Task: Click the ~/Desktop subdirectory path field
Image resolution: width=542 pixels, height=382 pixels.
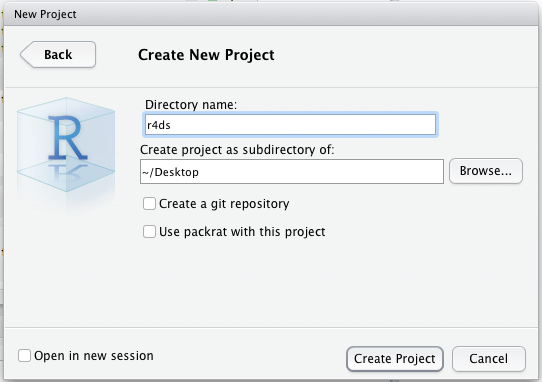Action: (x=292, y=171)
